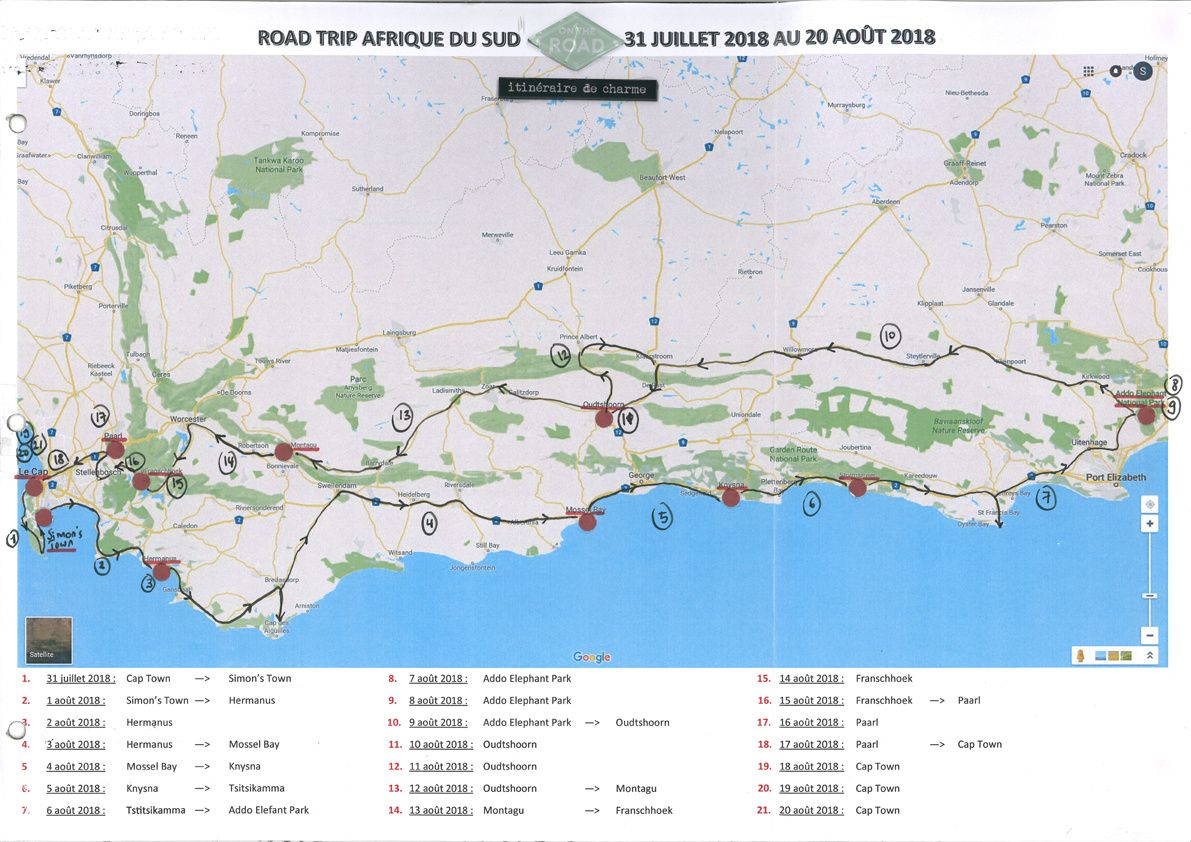
Task: Click the Piketberg town label
Action: pyautogui.click(x=78, y=286)
